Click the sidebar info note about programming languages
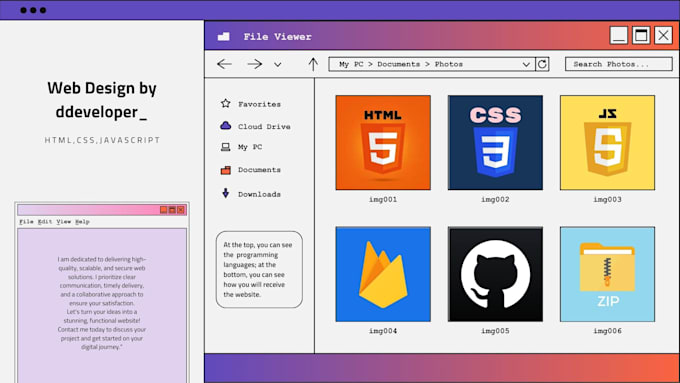This screenshot has height=383, width=680. pos(259,269)
